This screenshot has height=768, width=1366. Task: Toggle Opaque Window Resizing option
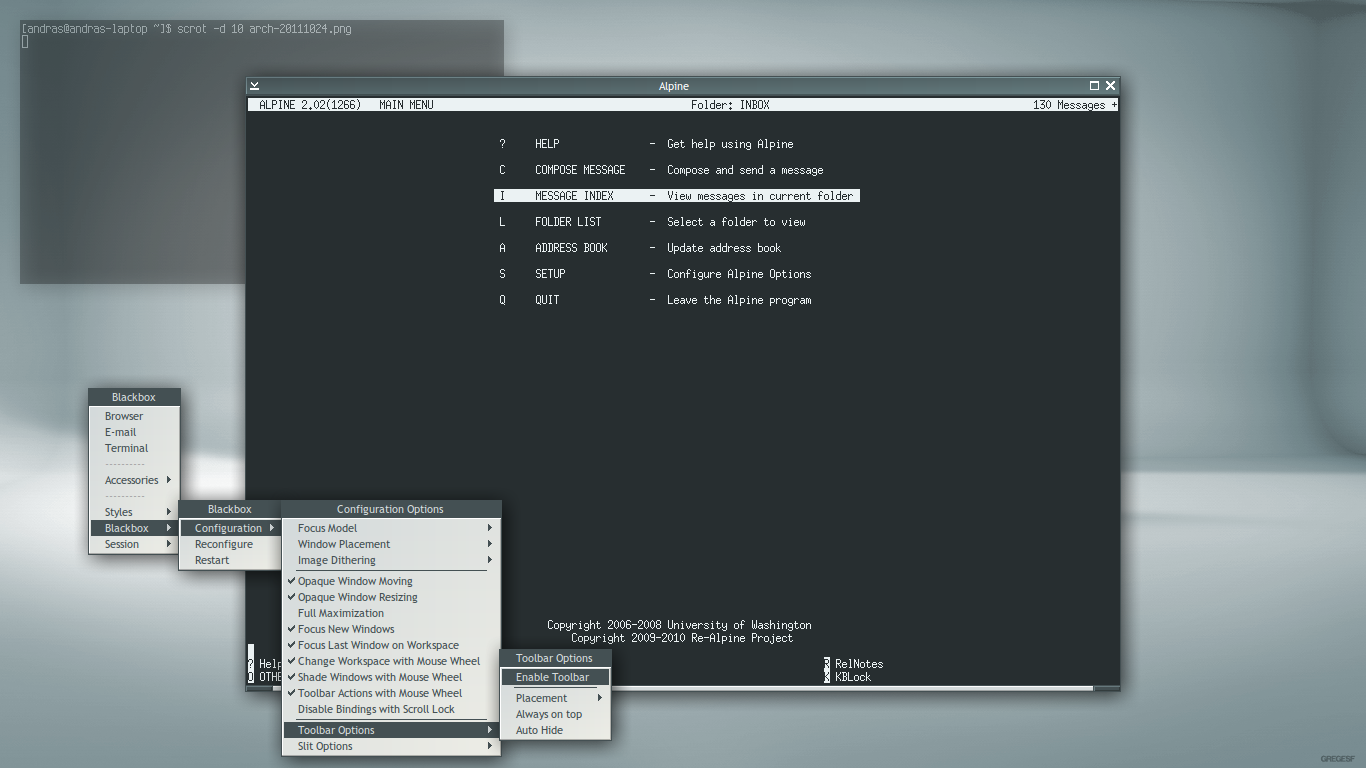(x=391, y=597)
